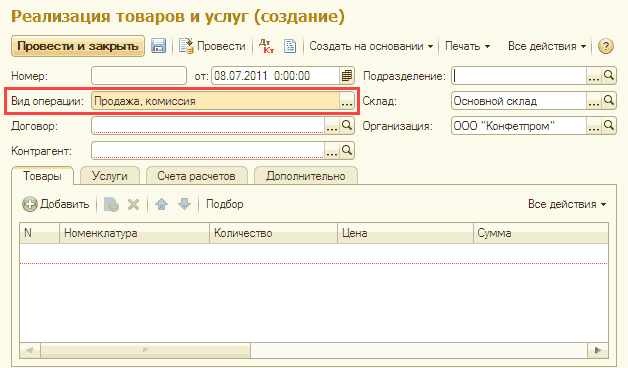Click the Провести document post icon

(186, 46)
